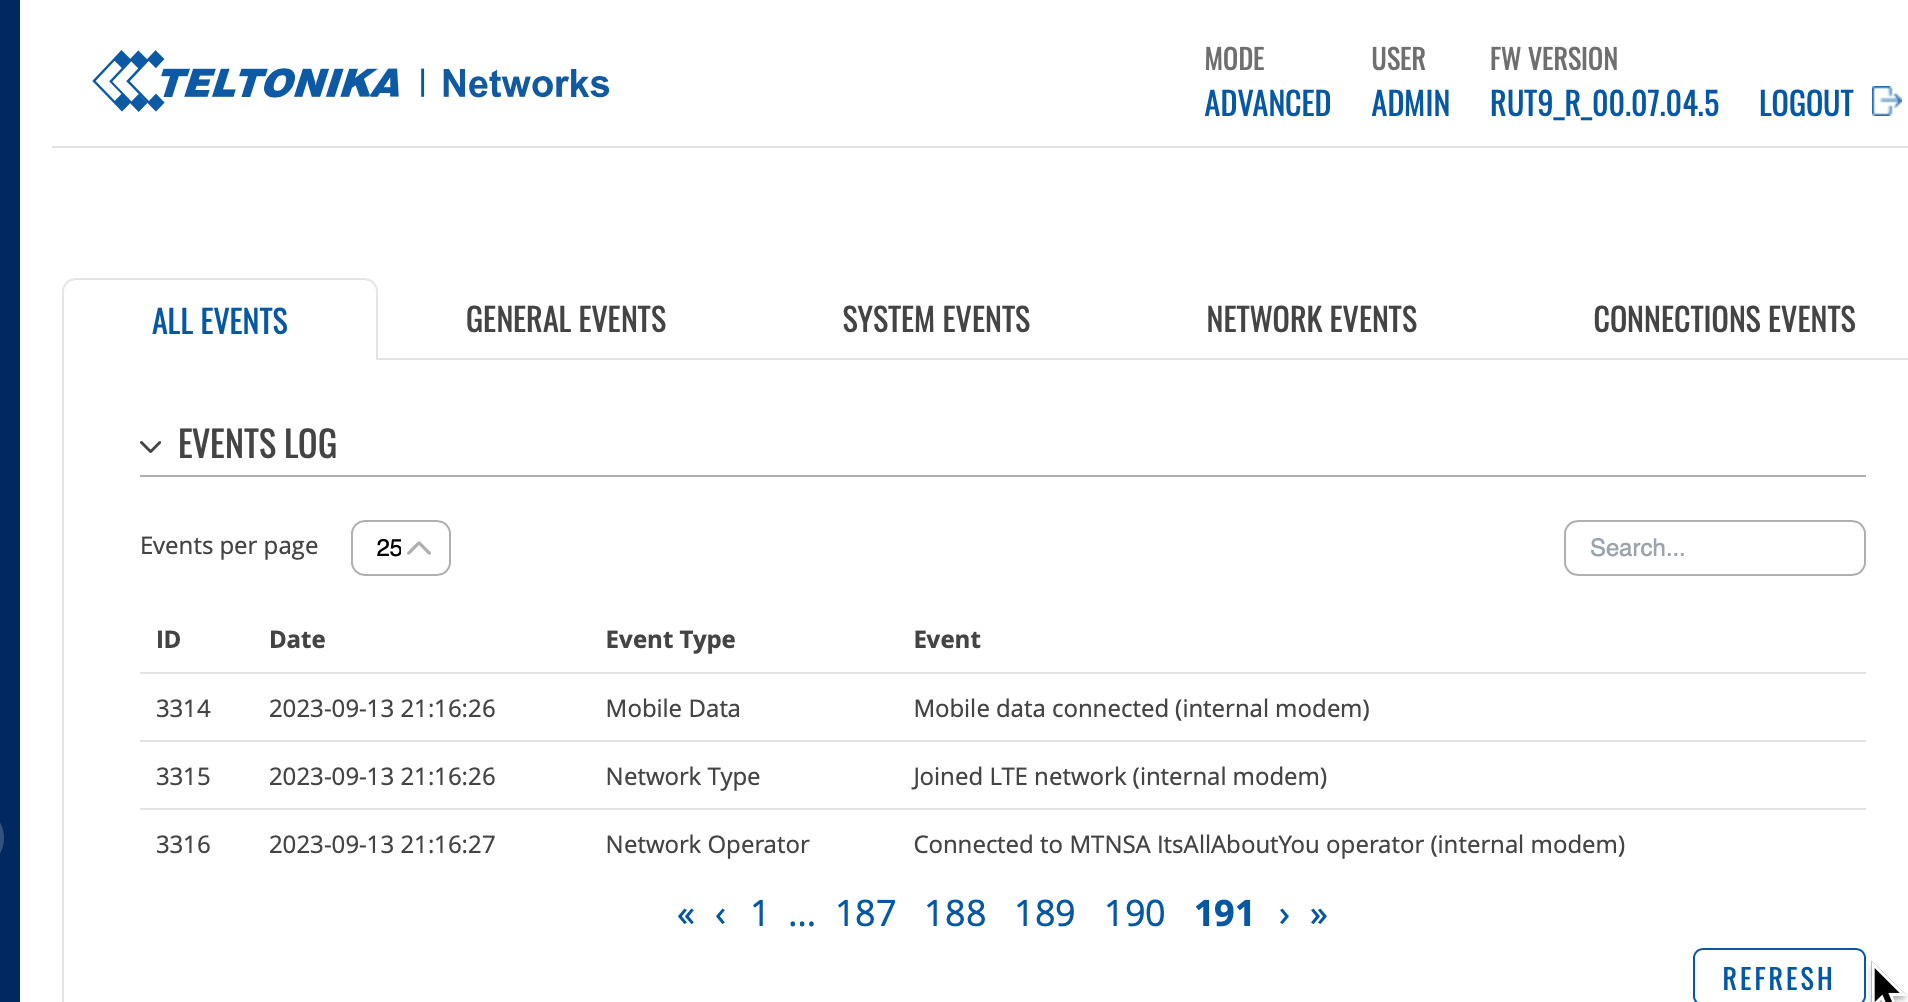Click the Refresh button
This screenshot has width=1908, height=1002.
(1779, 977)
